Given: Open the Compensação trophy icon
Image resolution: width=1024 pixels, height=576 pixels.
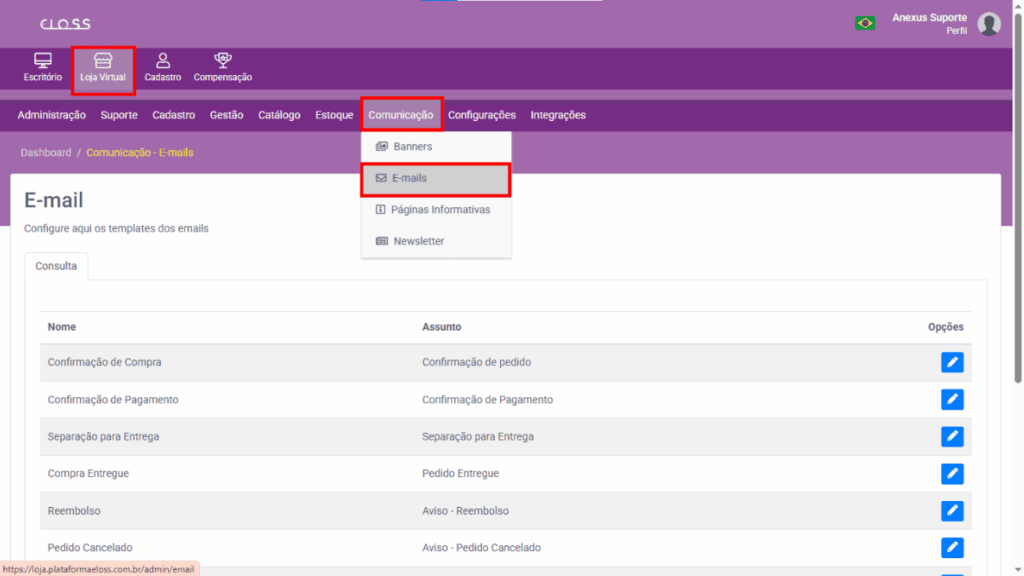Looking at the screenshot, I should [x=223, y=62].
